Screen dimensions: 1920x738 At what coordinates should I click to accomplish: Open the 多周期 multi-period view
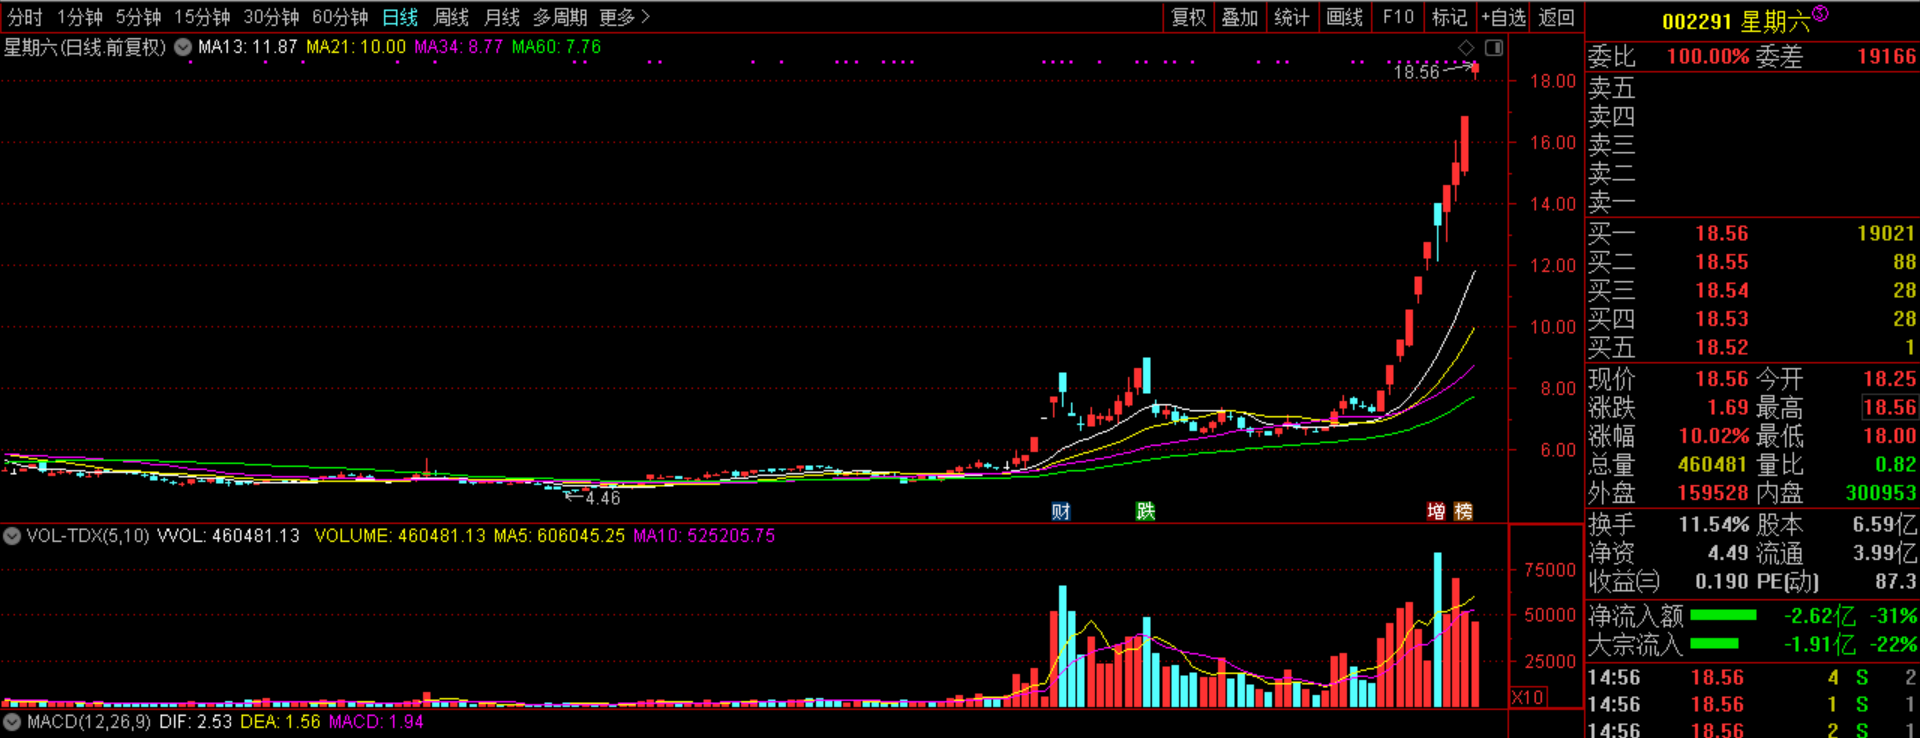pos(560,17)
